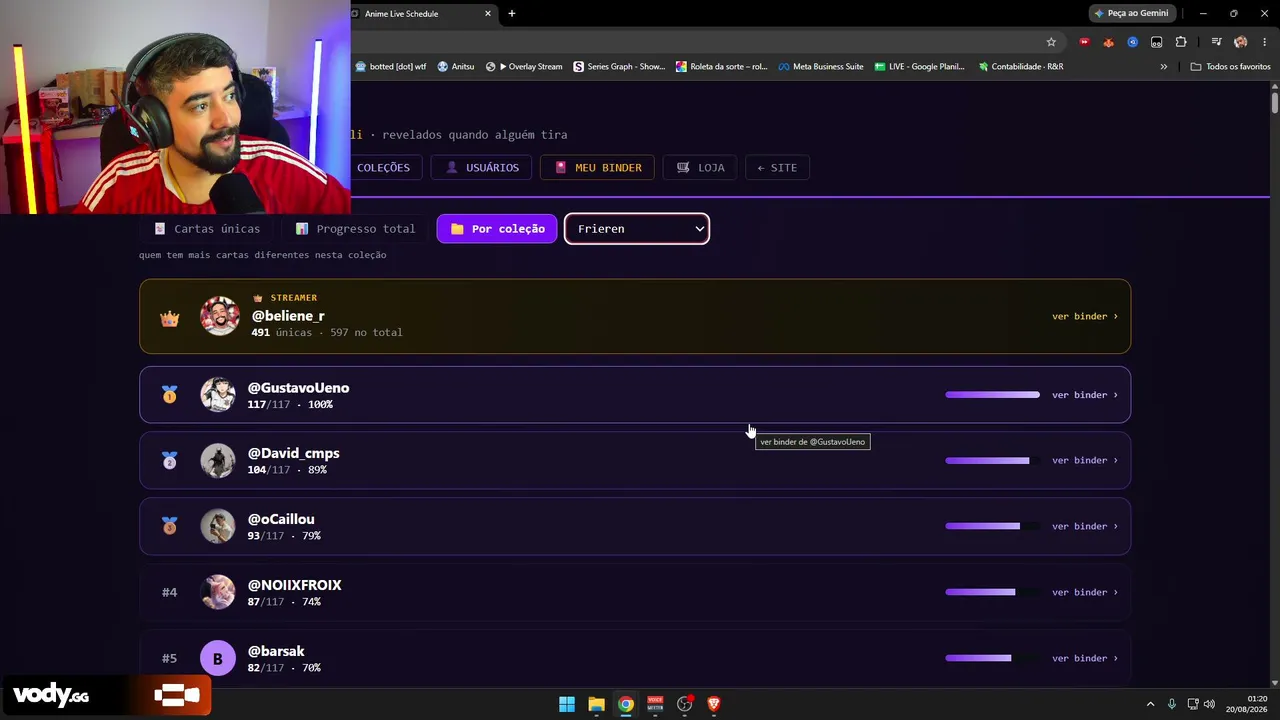Open the media control toolbar icon
This screenshot has height=720, width=1280.
1216,42
